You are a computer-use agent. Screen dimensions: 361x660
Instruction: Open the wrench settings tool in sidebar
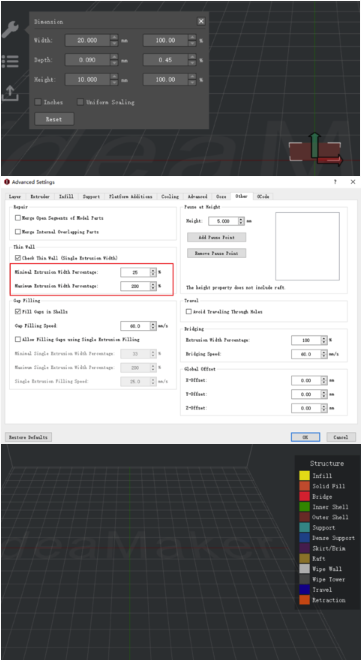pyautogui.click(x=10, y=29)
